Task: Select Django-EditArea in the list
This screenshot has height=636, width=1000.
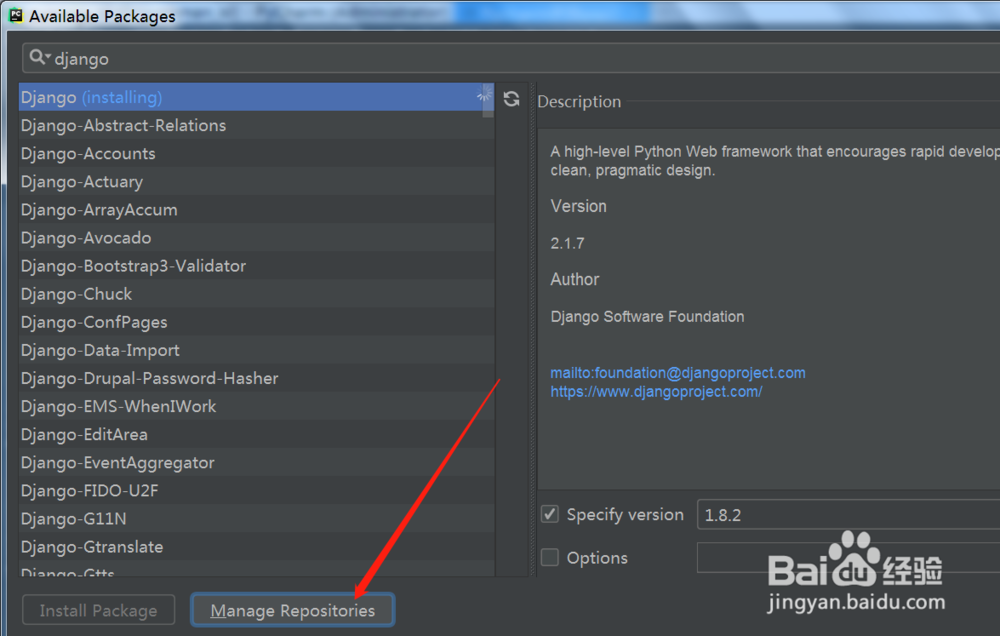Action: 256,434
